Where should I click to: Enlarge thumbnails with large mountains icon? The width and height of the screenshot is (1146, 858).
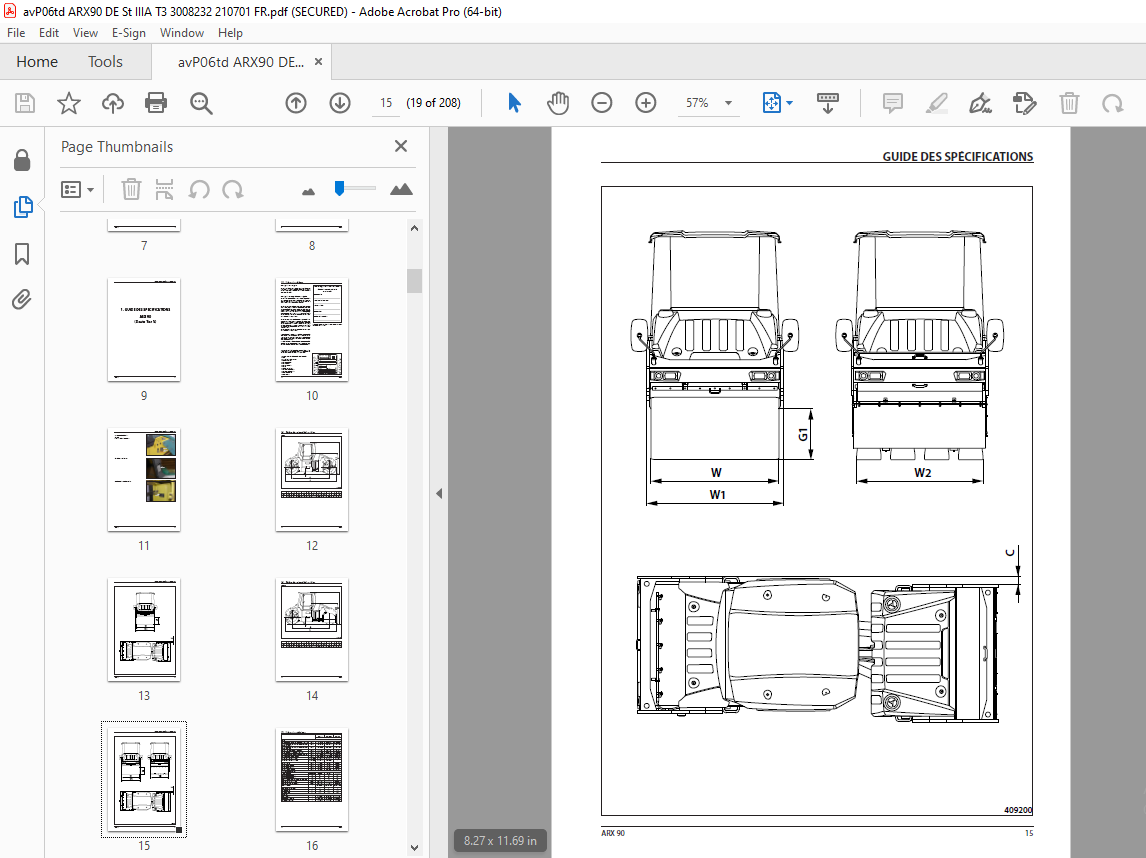pyautogui.click(x=401, y=189)
